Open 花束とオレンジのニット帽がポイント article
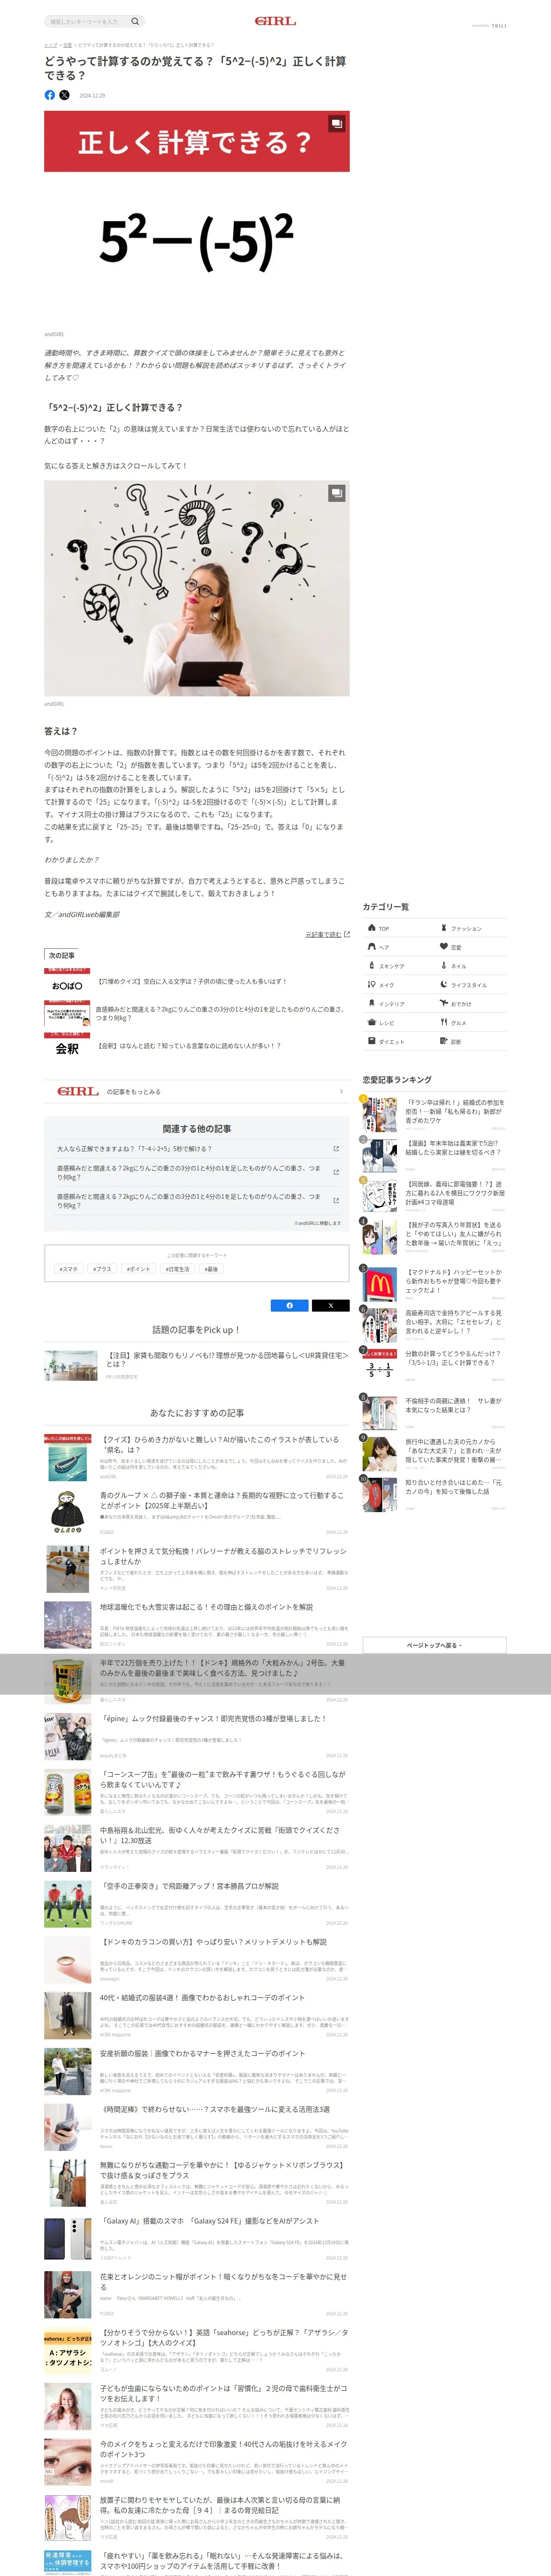 [x=223, y=2281]
